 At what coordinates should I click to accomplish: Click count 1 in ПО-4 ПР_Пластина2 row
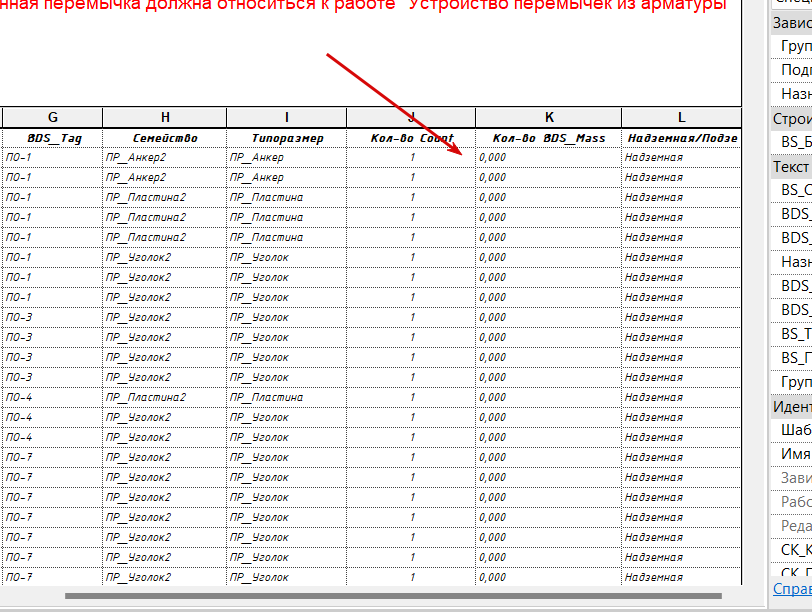(411, 397)
